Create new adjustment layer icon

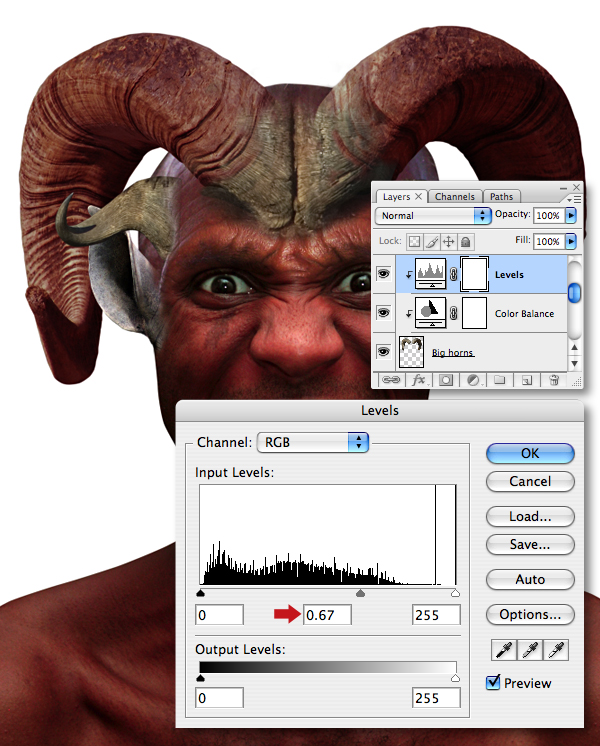click(473, 380)
